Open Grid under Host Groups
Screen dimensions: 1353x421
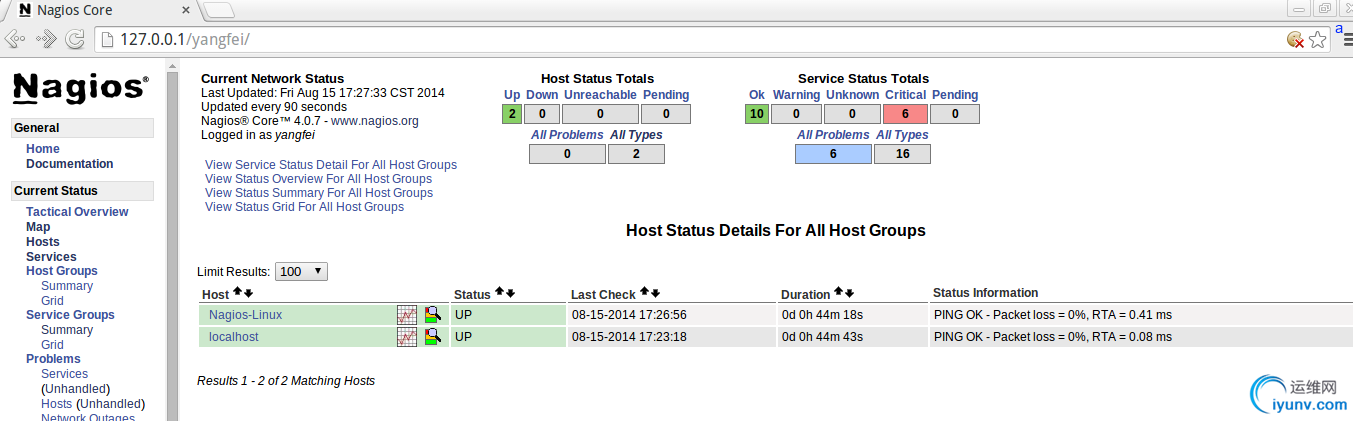pos(52,301)
